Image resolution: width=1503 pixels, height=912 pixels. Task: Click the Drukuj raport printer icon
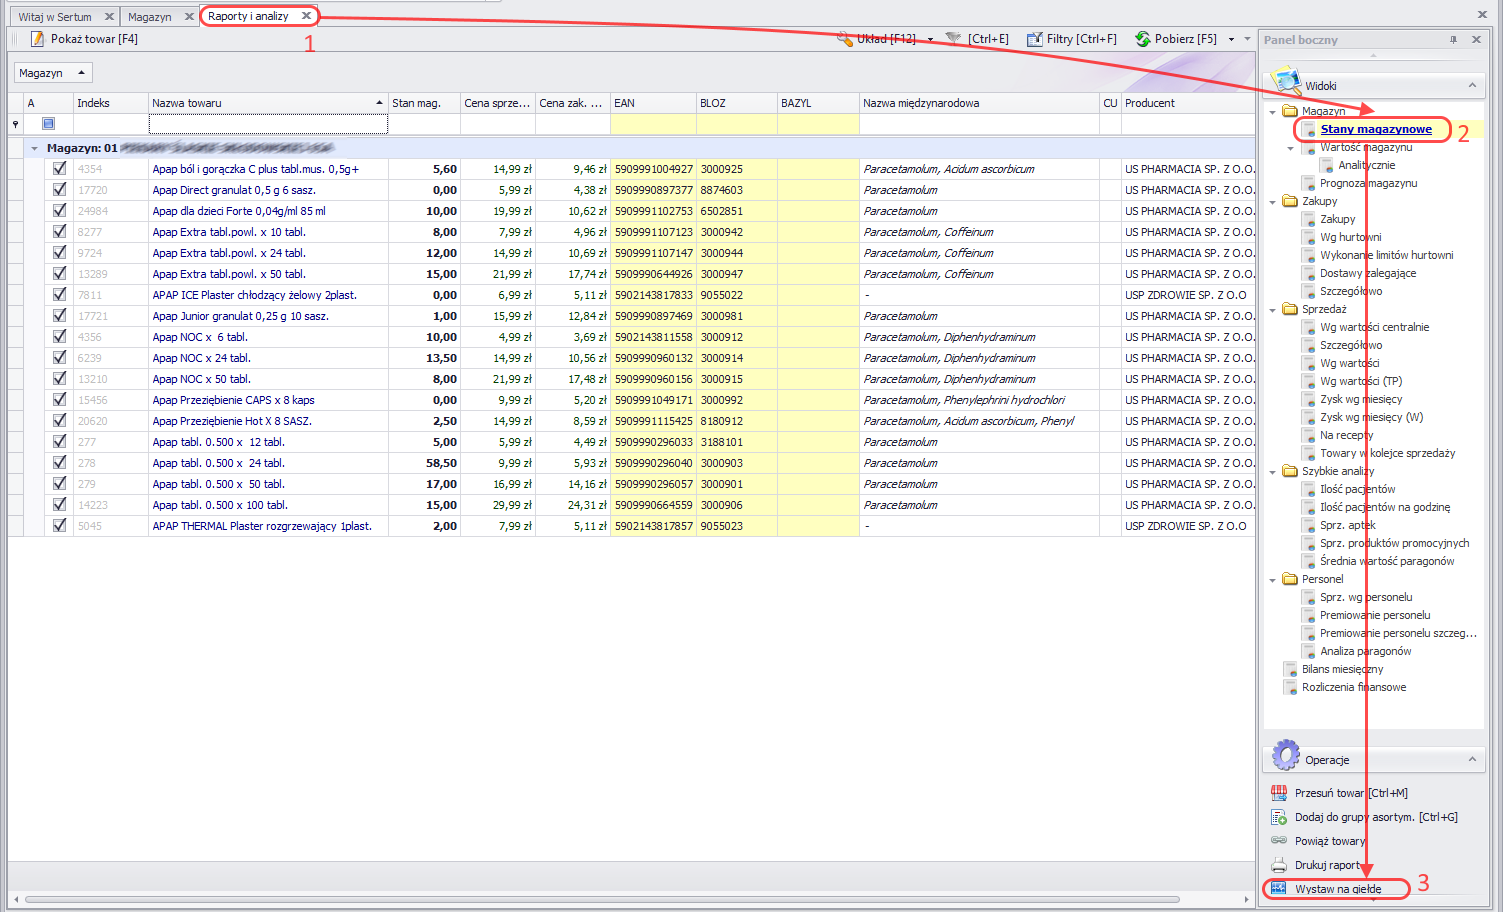(x=1278, y=865)
